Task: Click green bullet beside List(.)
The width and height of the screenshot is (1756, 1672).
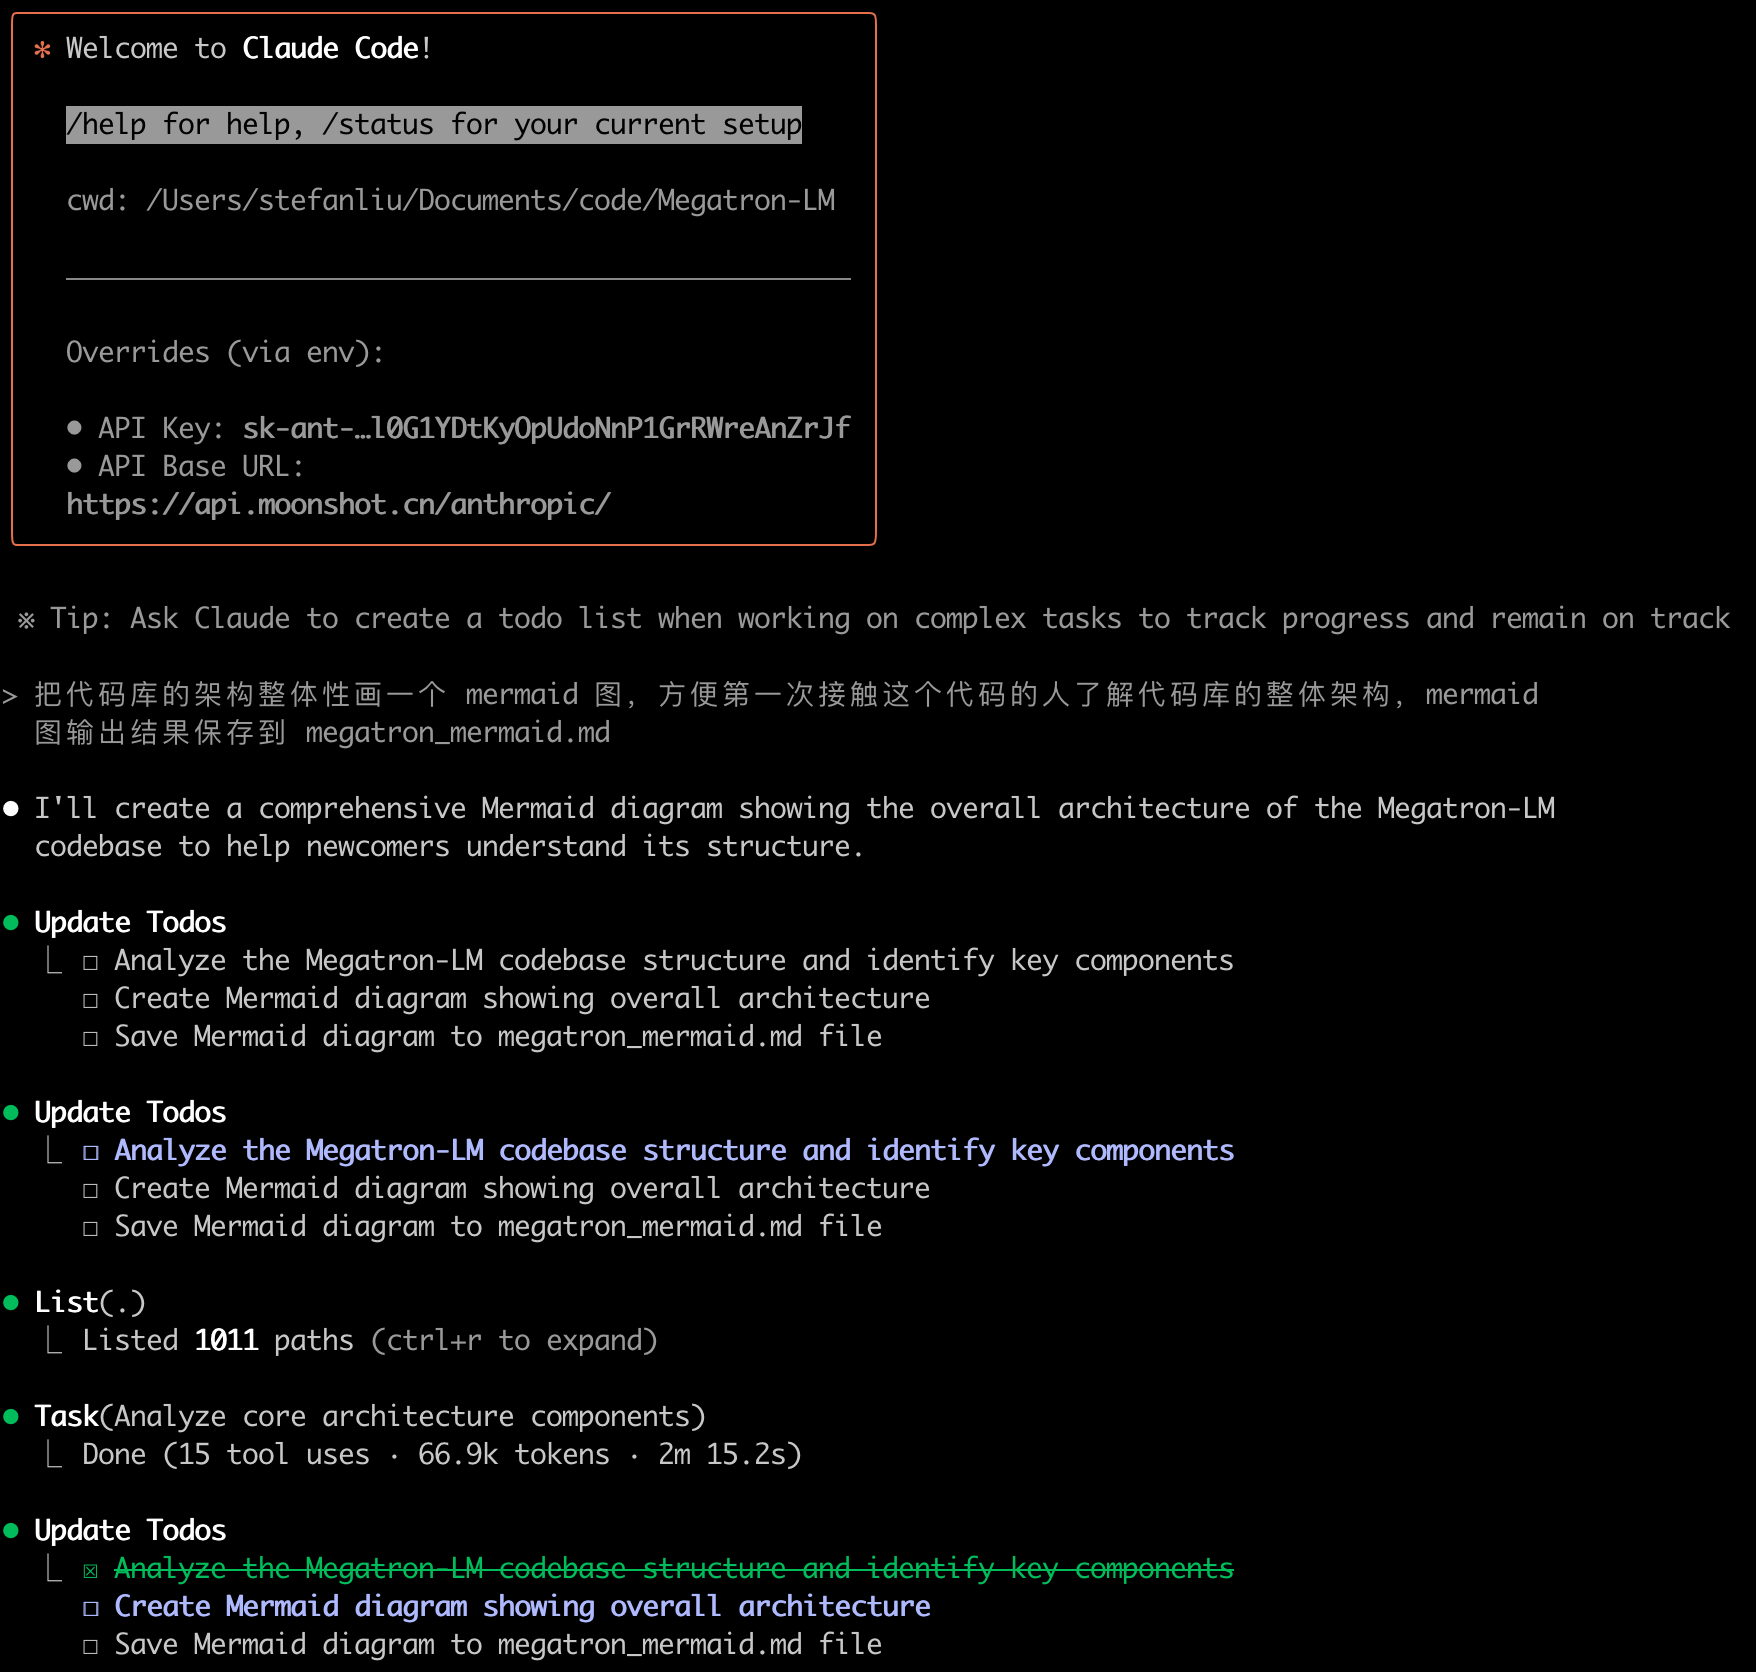Action: point(11,1303)
